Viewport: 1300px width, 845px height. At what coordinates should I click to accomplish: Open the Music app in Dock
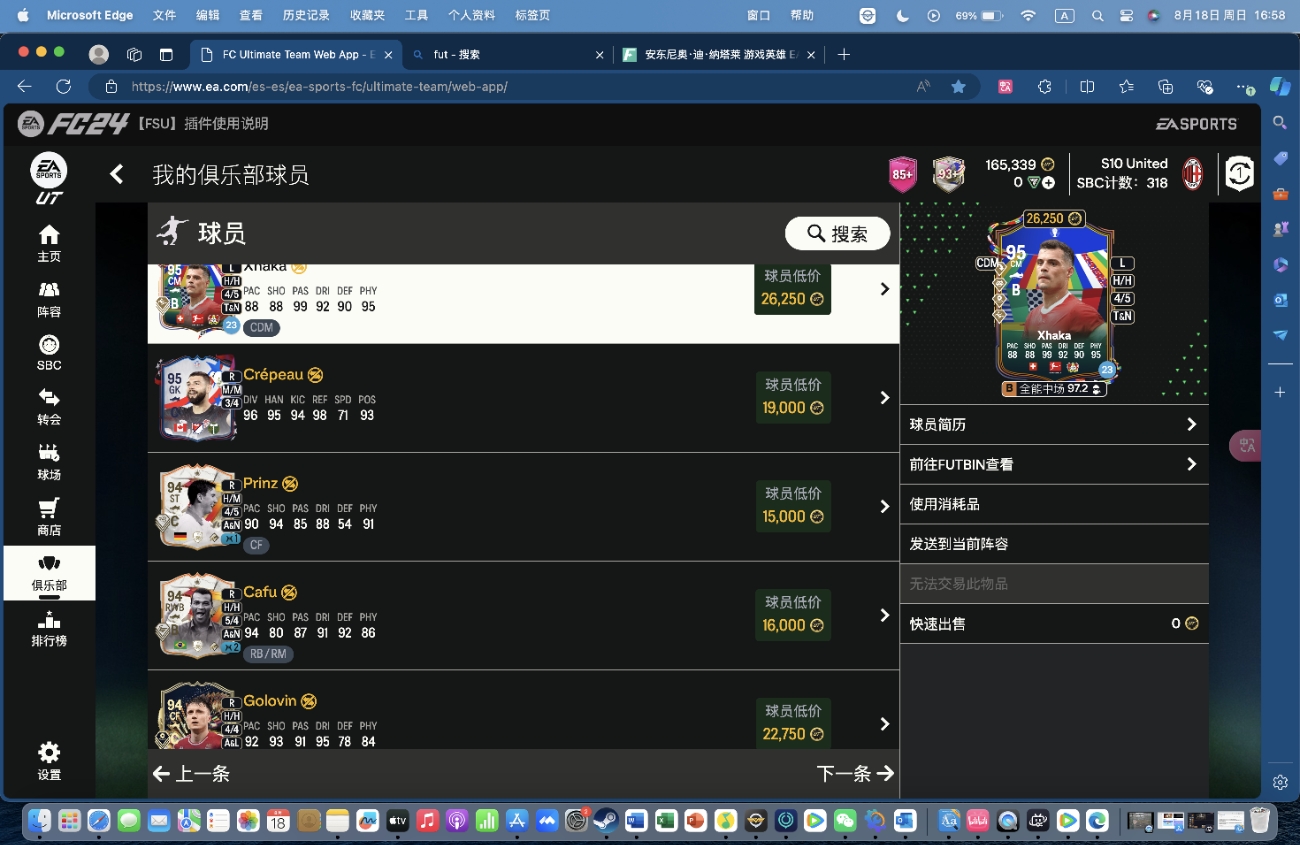click(x=427, y=820)
